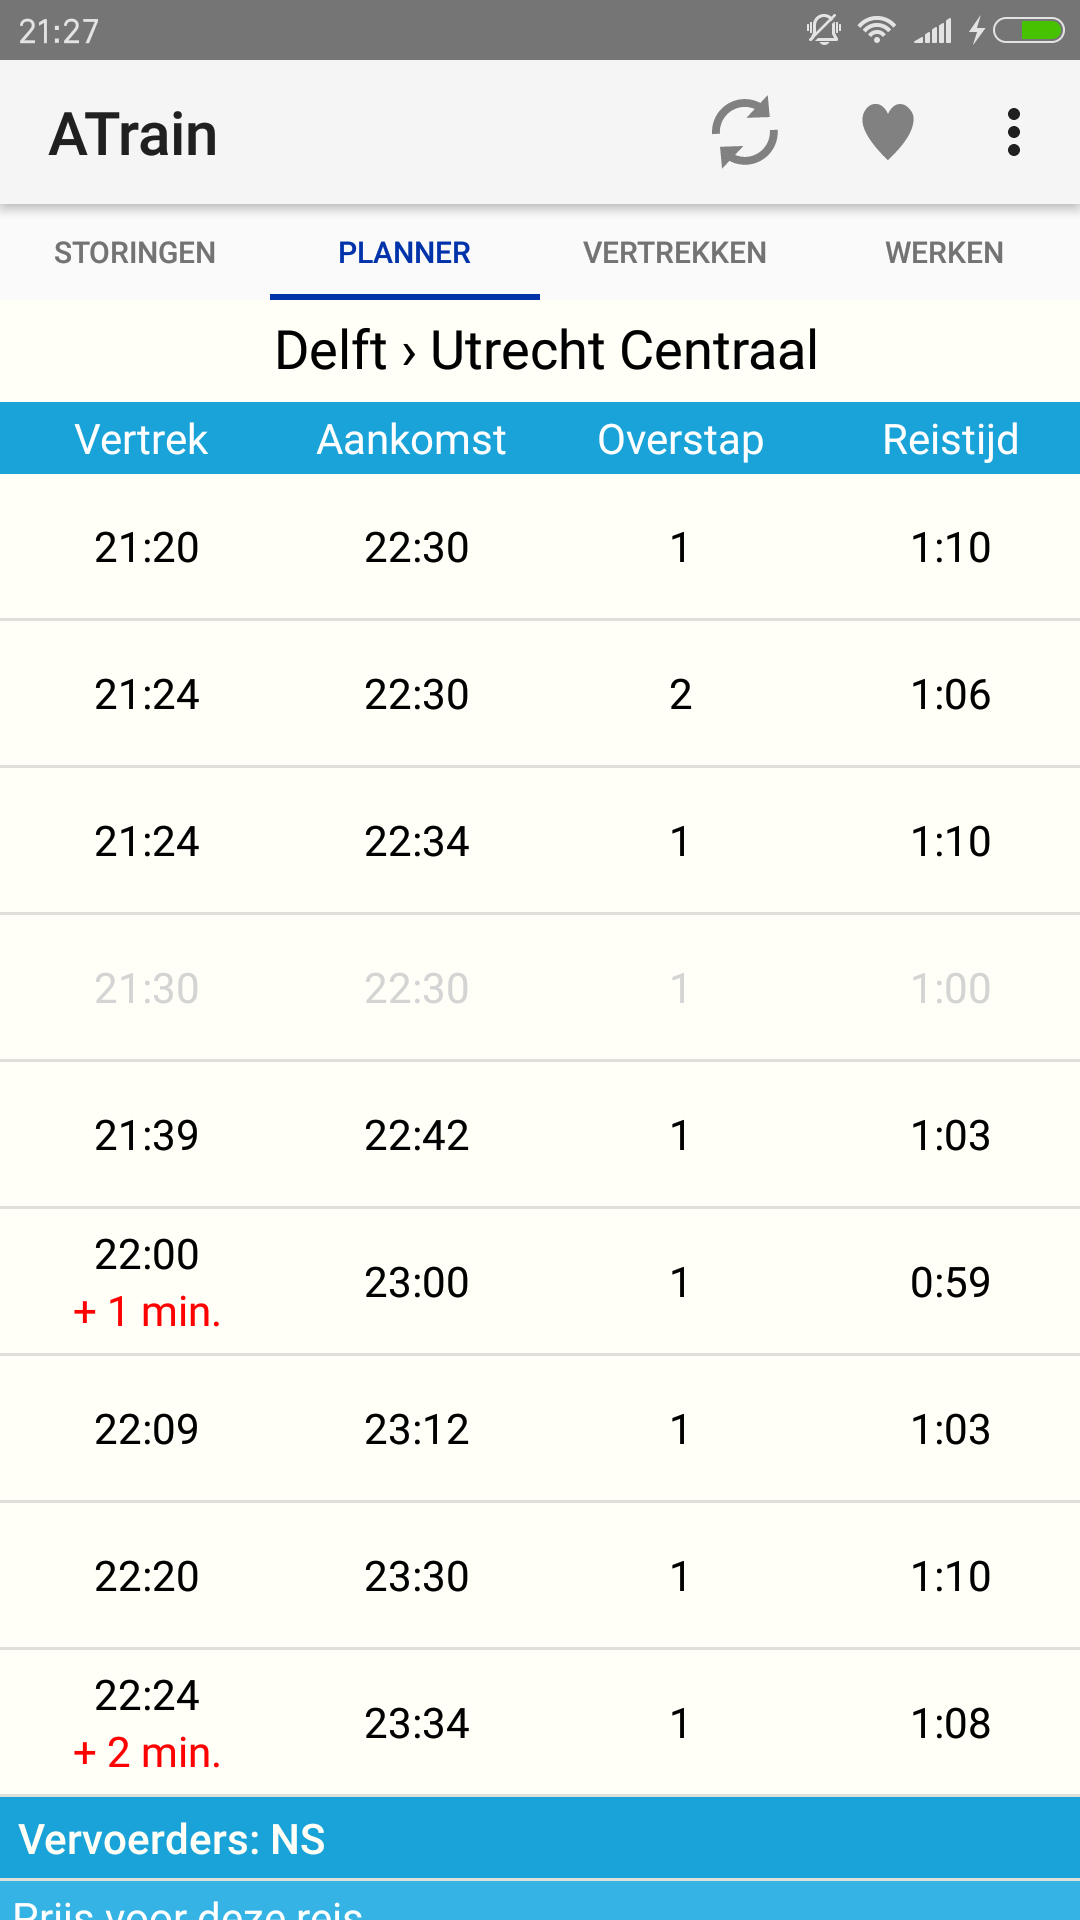
Task: Select the trip with 2 transfers
Action: pyautogui.click(x=540, y=694)
